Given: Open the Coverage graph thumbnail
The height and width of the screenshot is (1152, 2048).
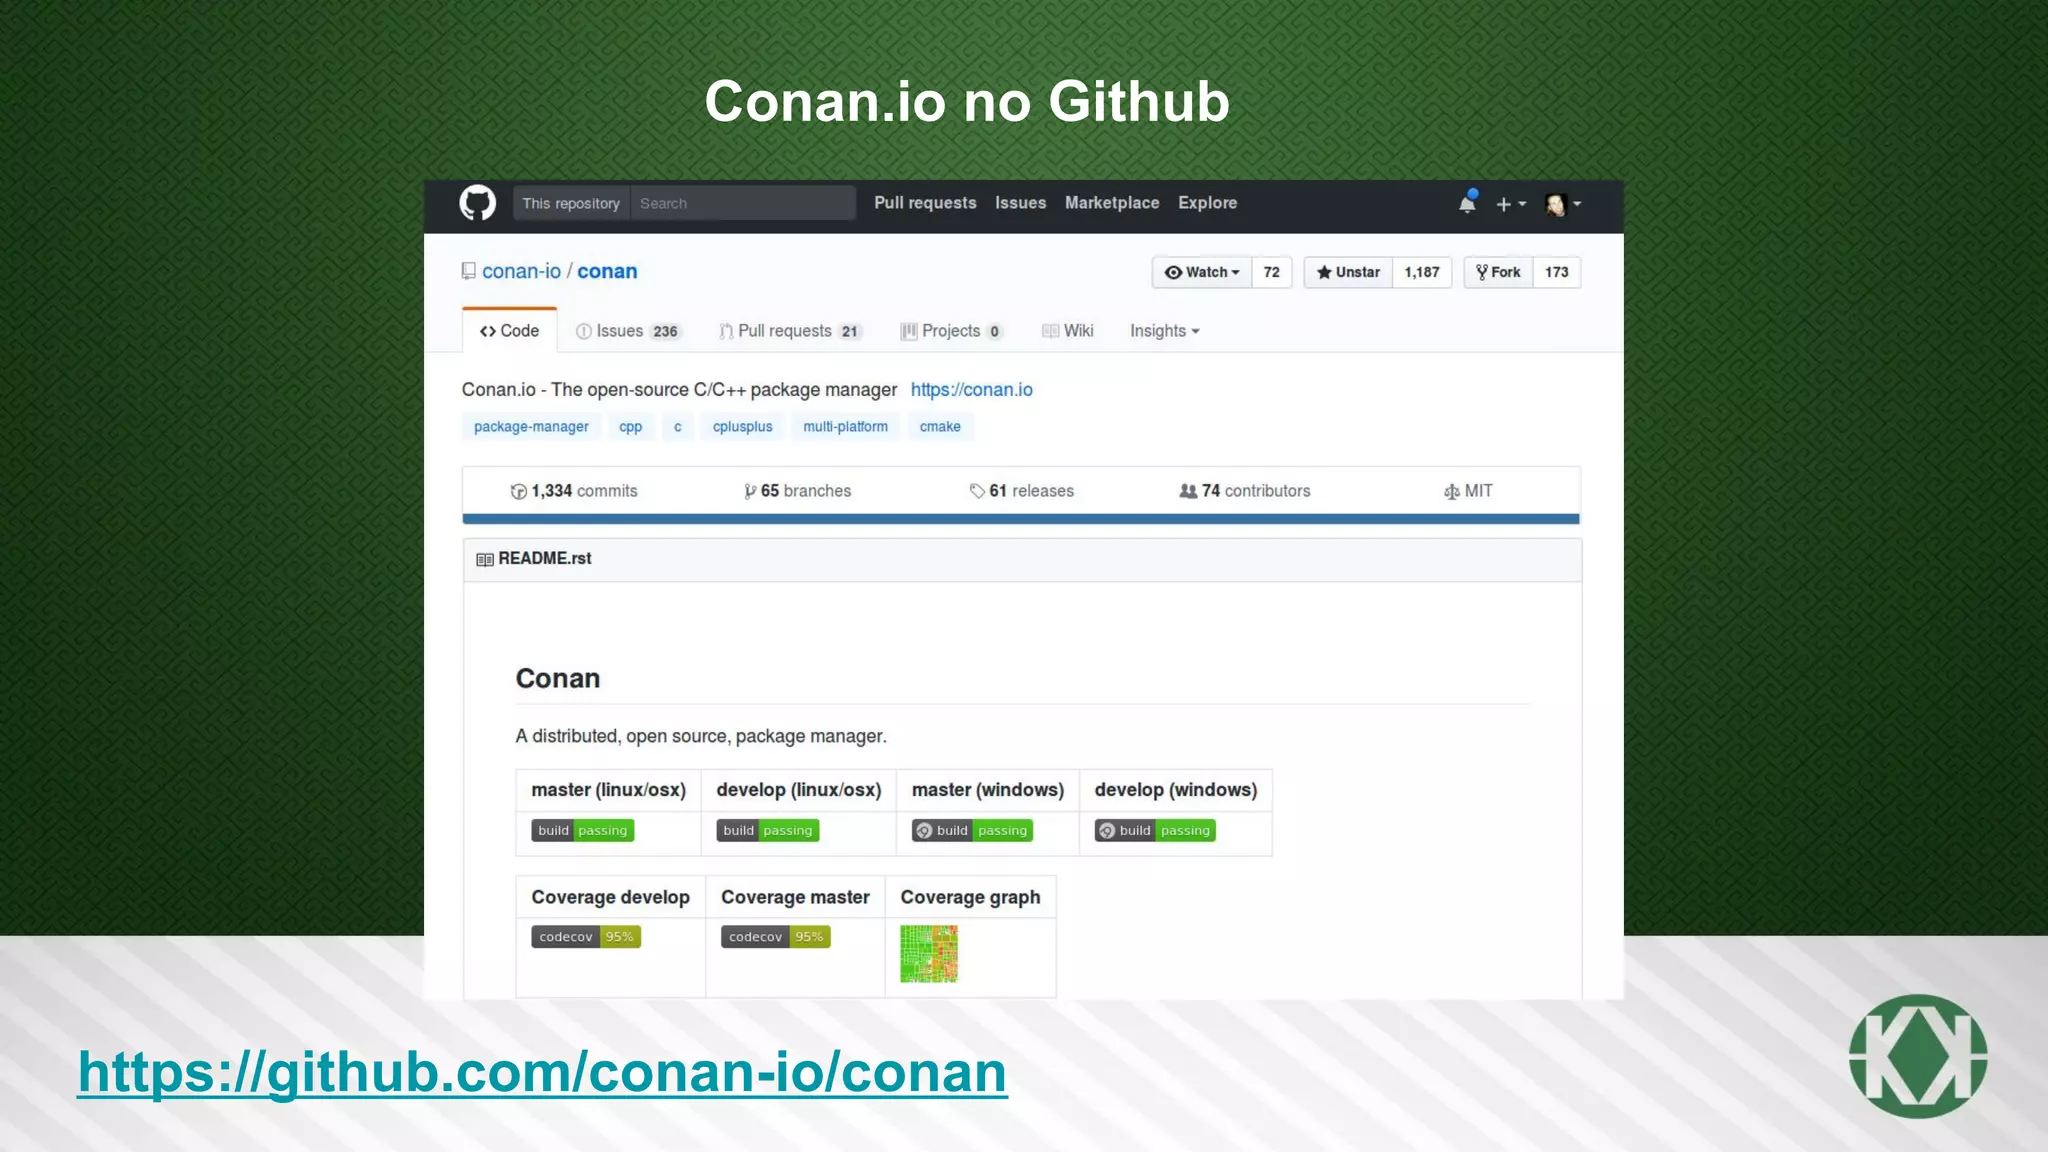Looking at the screenshot, I should pos(929,954).
